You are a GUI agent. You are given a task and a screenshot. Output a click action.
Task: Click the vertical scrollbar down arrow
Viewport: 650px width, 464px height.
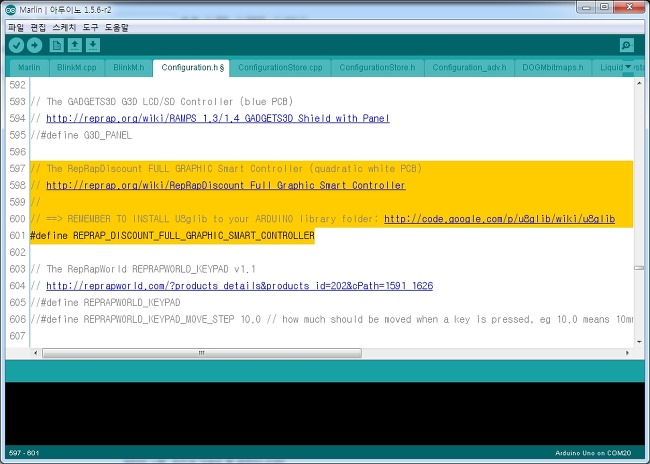coord(639,342)
